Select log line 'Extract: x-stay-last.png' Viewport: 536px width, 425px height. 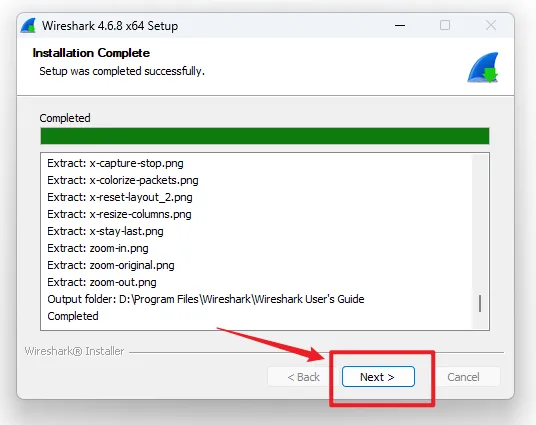coord(105,231)
